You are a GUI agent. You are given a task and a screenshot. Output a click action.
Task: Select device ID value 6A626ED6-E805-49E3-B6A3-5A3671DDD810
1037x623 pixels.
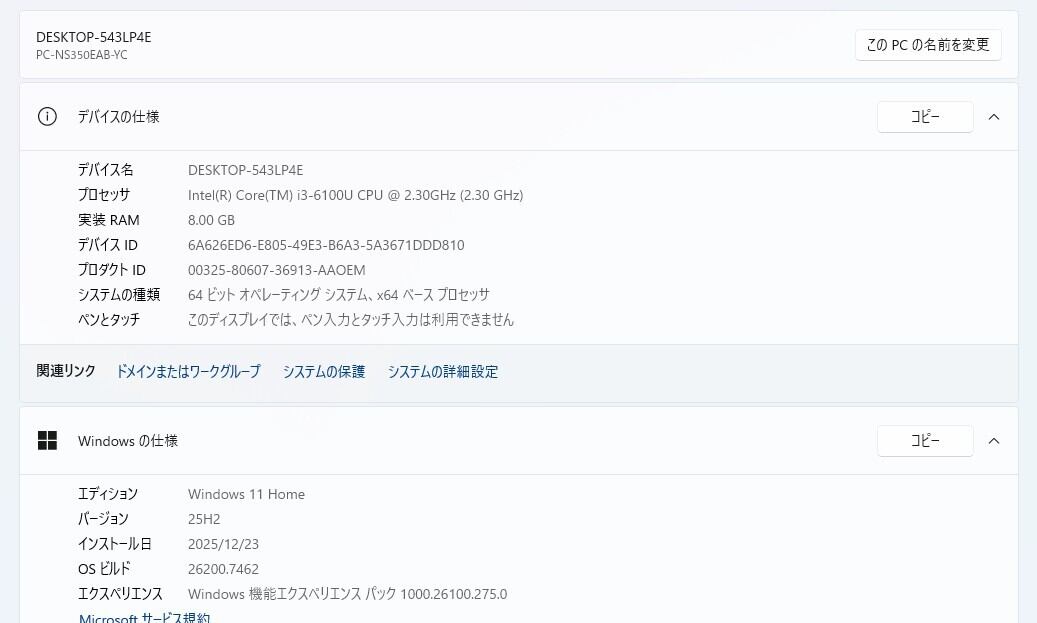tap(326, 245)
